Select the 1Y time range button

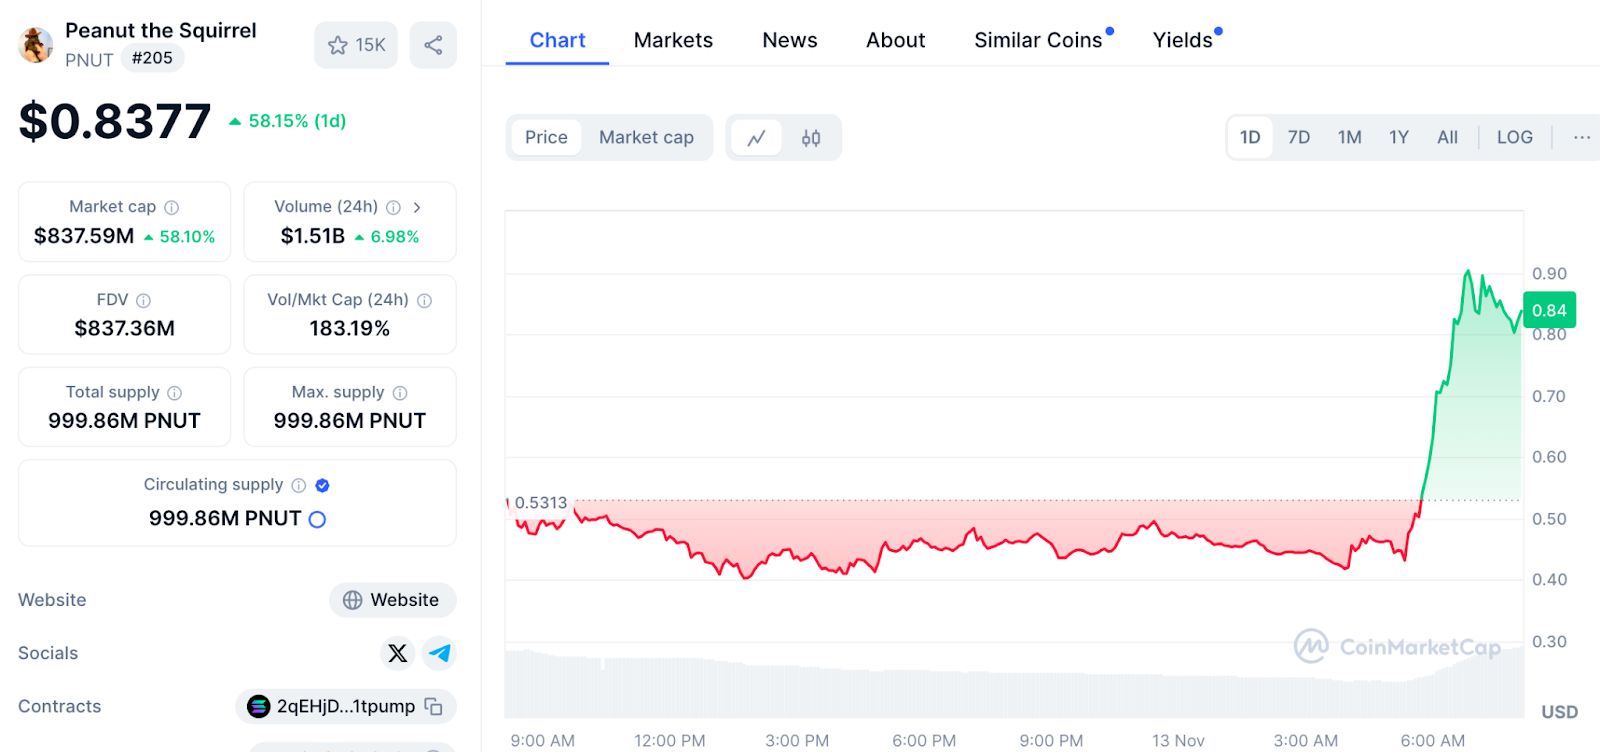click(1398, 138)
